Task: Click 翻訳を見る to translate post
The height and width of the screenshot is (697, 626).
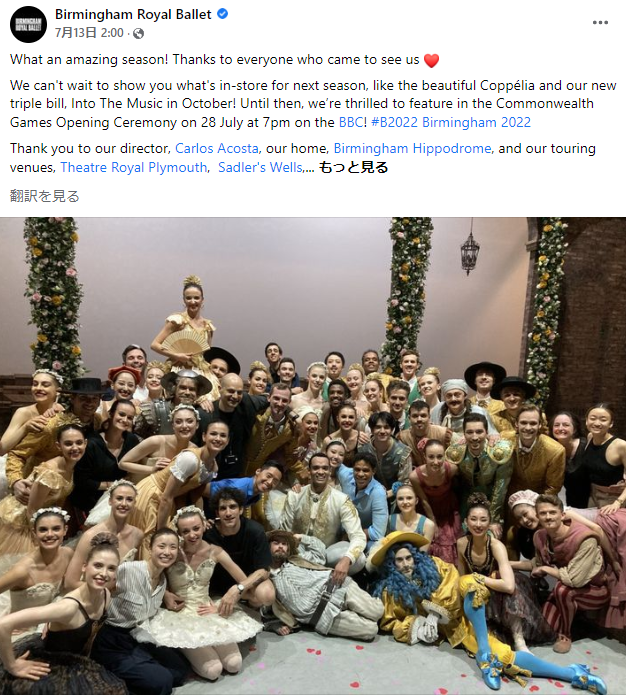Action: (x=44, y=196)
